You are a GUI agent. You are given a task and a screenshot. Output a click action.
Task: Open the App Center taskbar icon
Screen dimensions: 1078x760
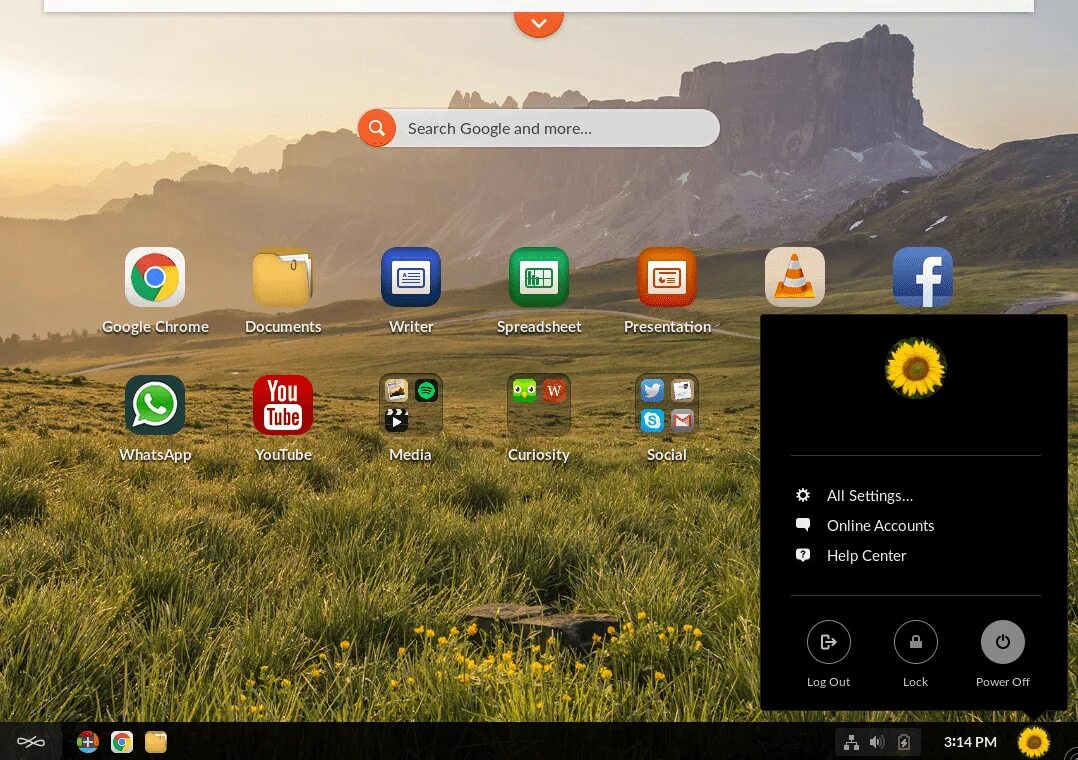coord(87,742)
